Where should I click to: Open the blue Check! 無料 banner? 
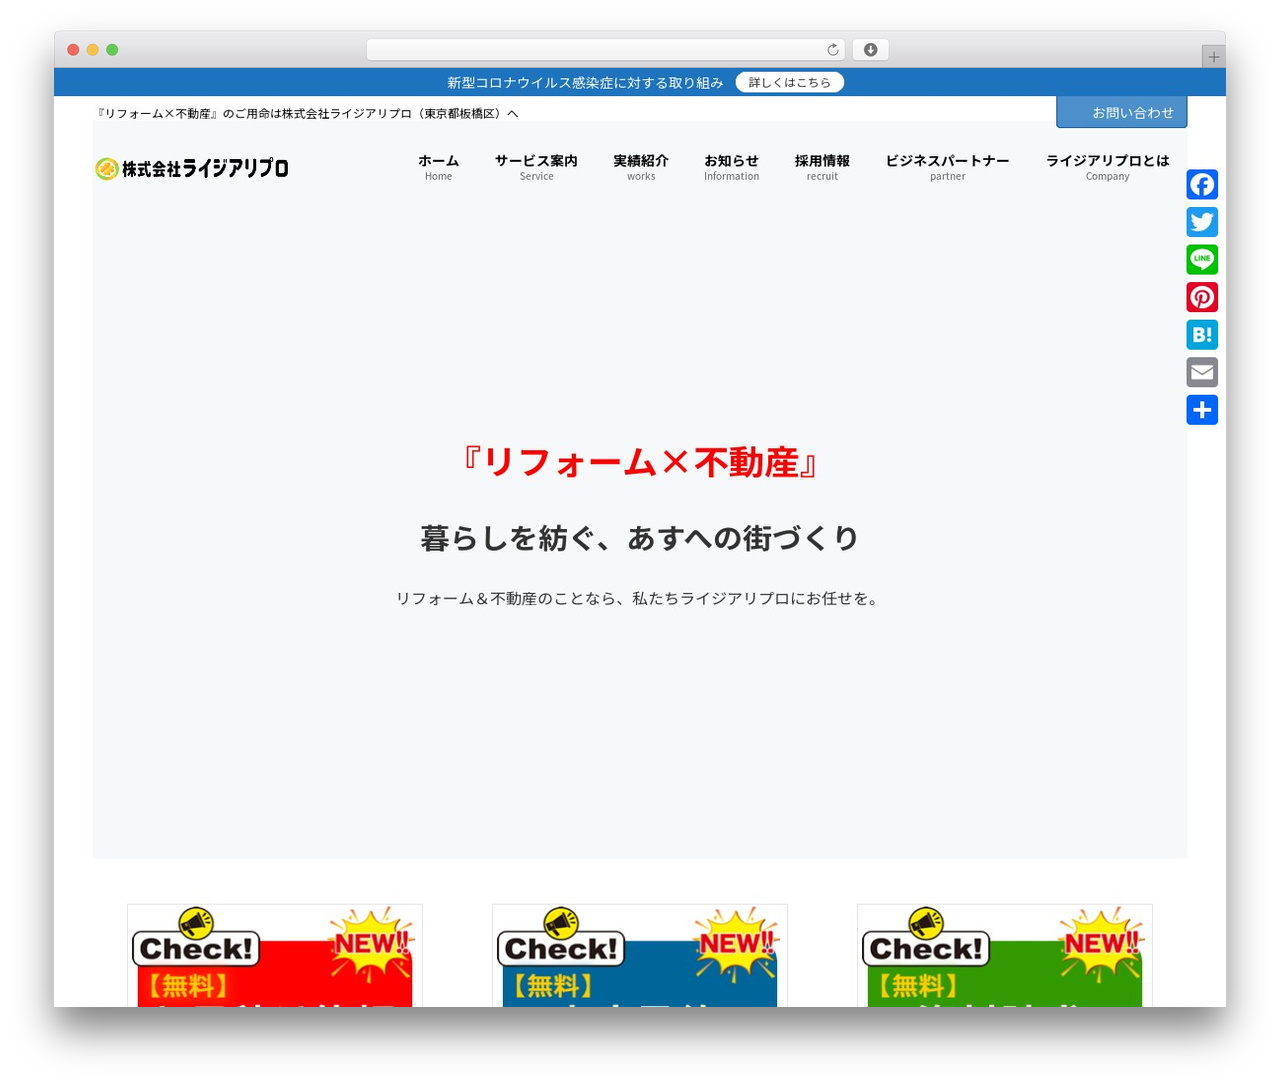640,956
